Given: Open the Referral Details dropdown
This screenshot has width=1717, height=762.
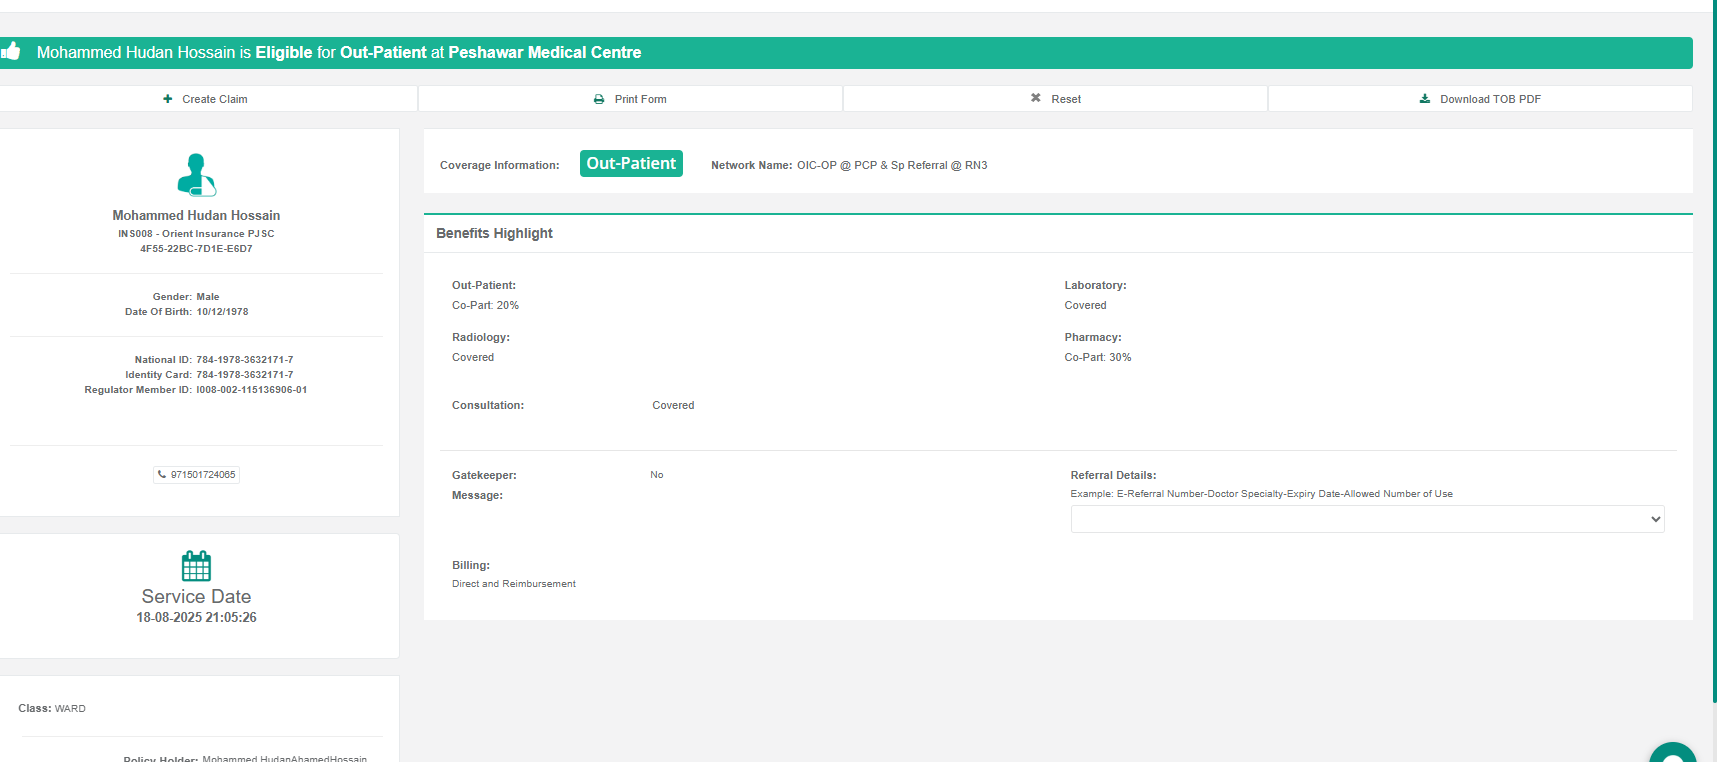Looking at the screenshot, I should point(1366,519).
